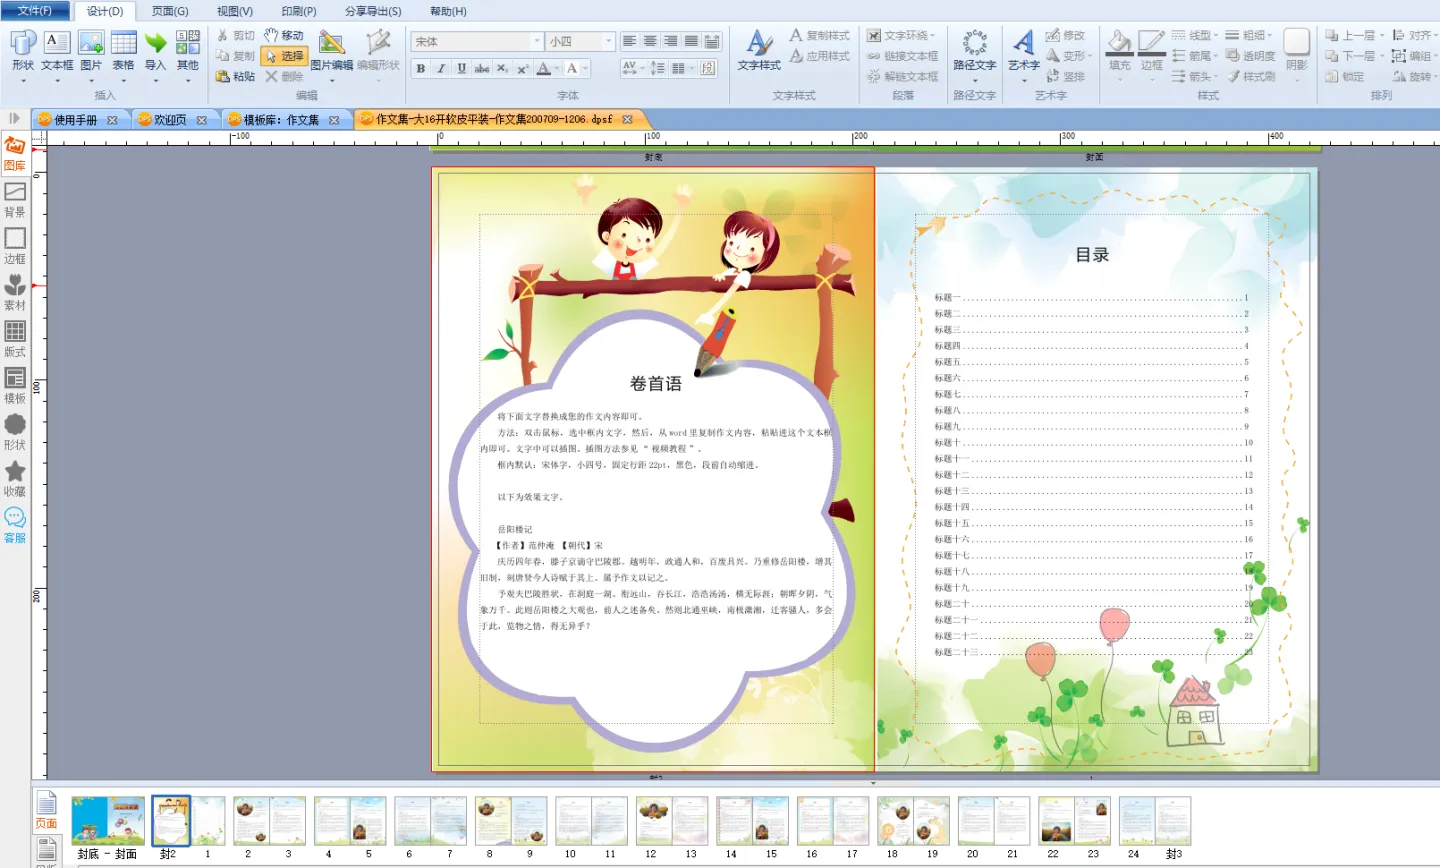
Task: Activate the 移动 hand move tool
Action: (284, 35)
